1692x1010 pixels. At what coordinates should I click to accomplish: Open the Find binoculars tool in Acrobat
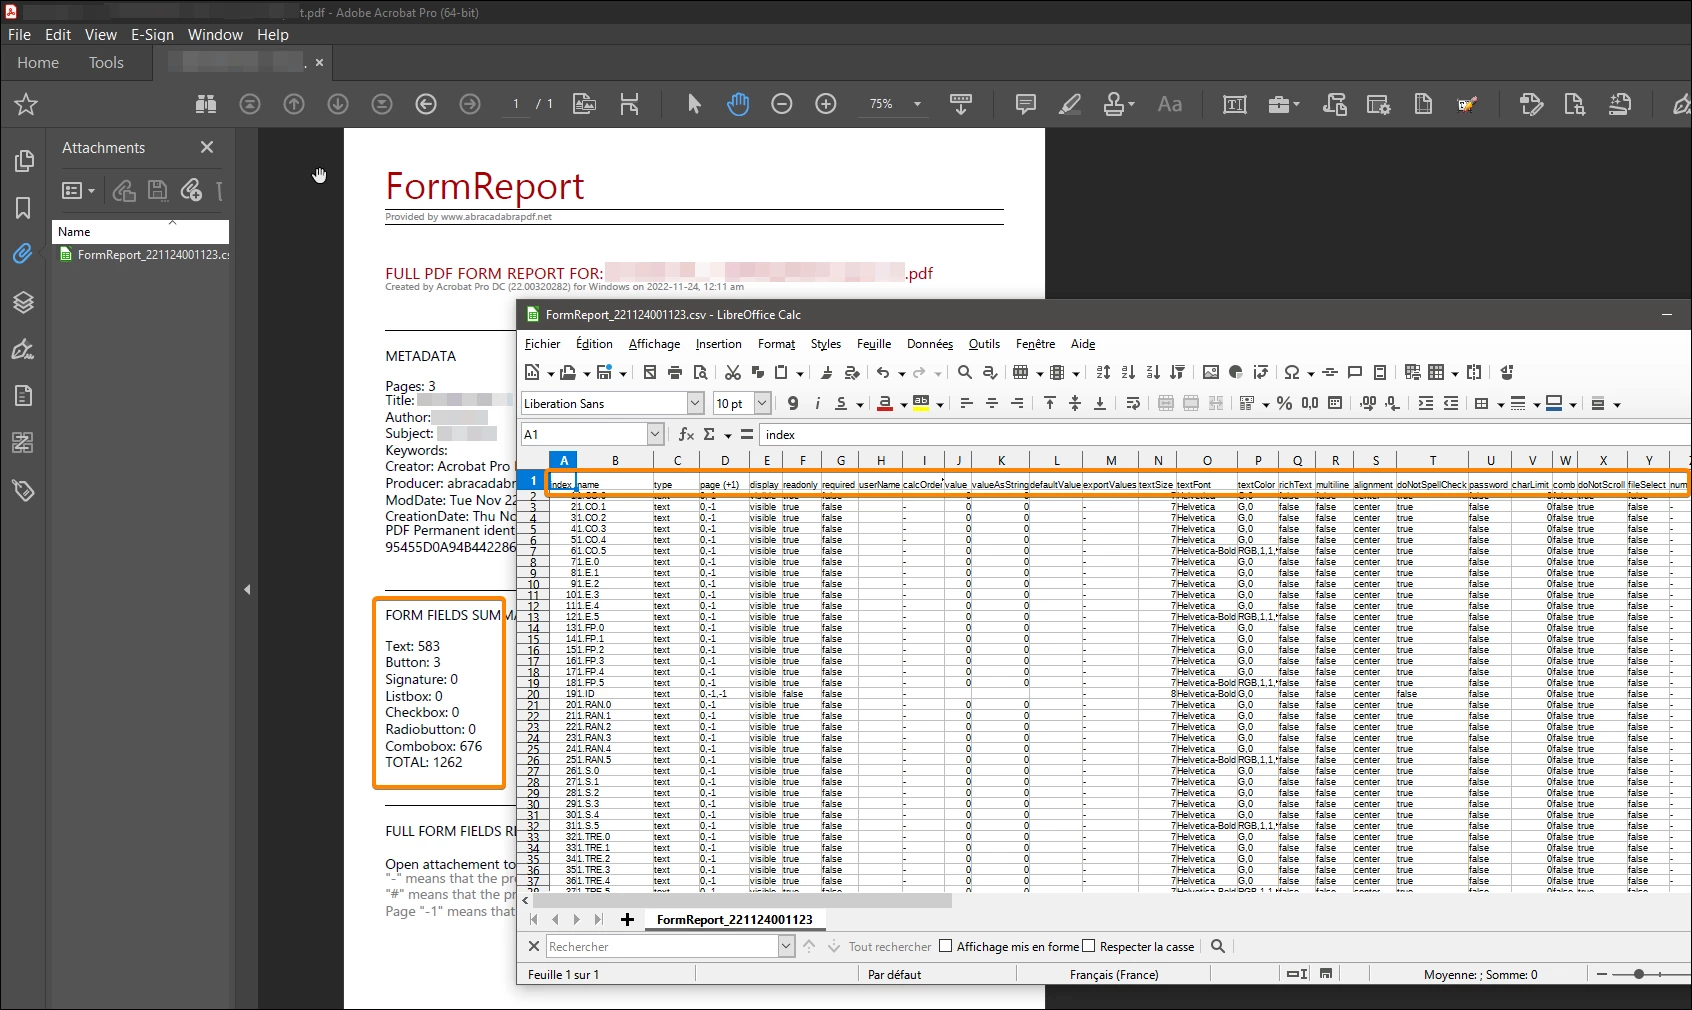click(206, 104)
